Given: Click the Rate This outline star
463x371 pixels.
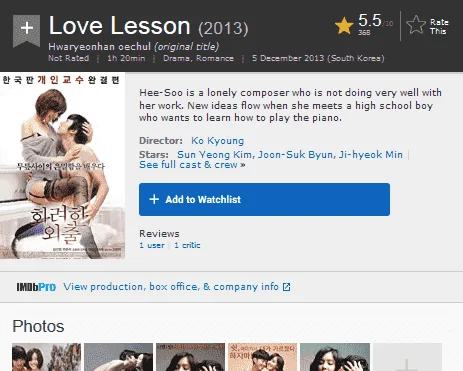Looking at the screenshot, I should click(416, 25).
